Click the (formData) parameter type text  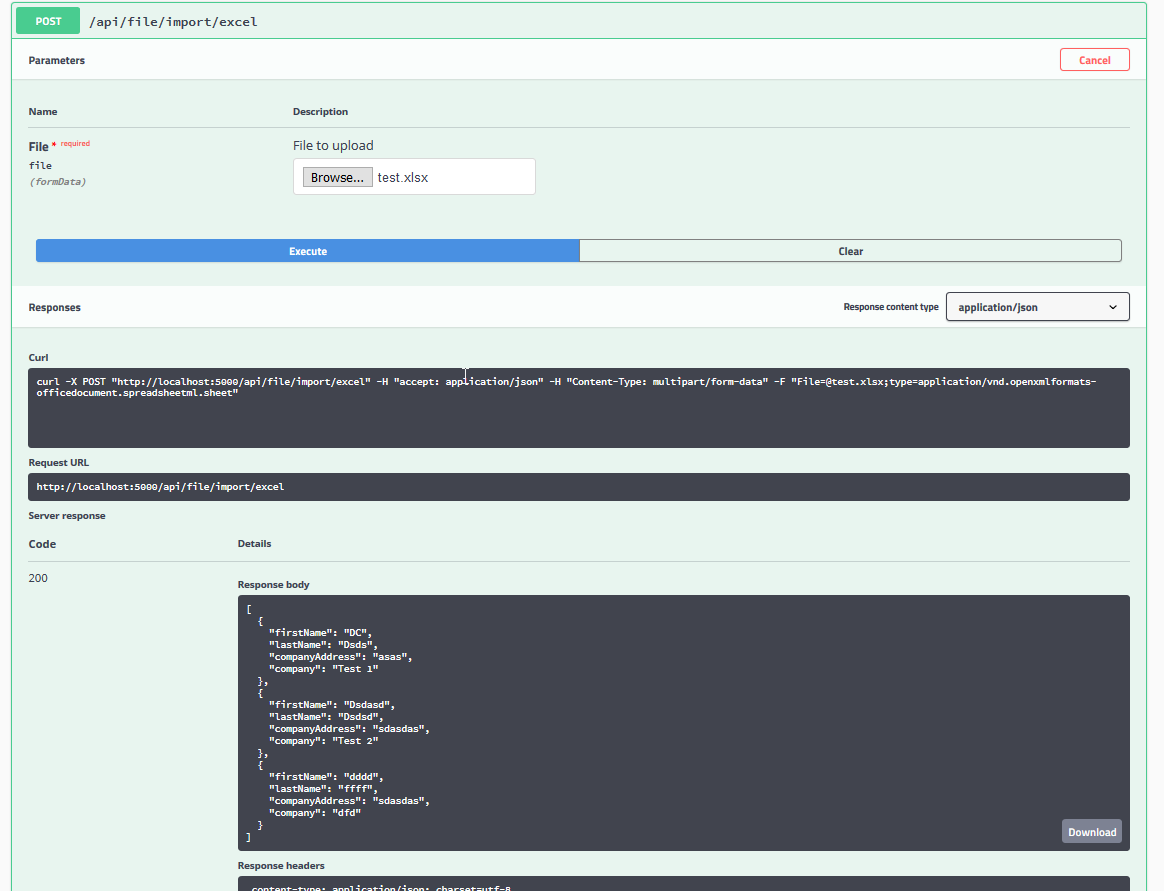[x=57, y=182]
